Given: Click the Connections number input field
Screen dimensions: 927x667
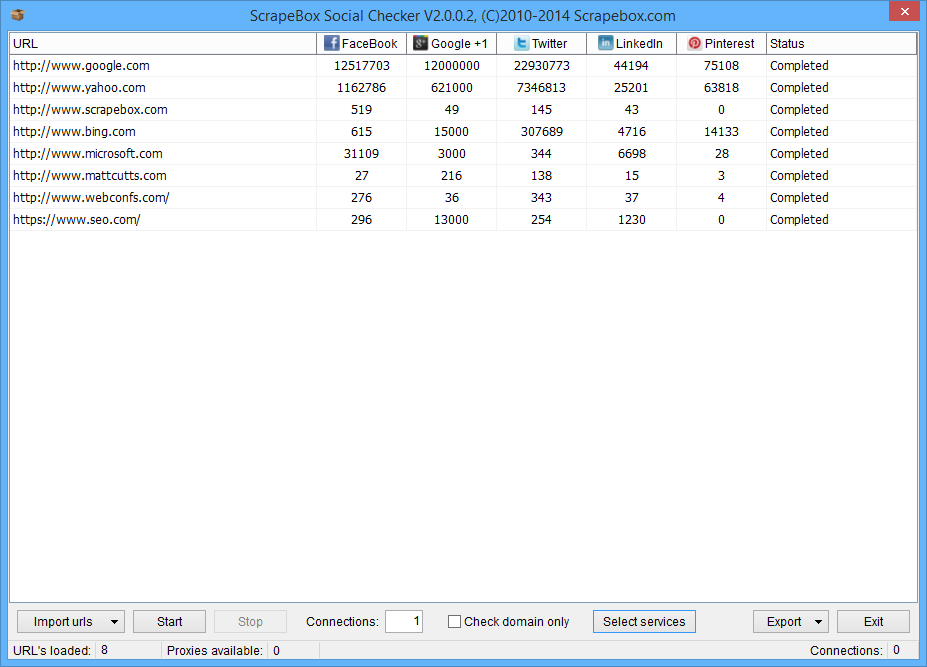Looking at the screenshot, I should 404,622.
